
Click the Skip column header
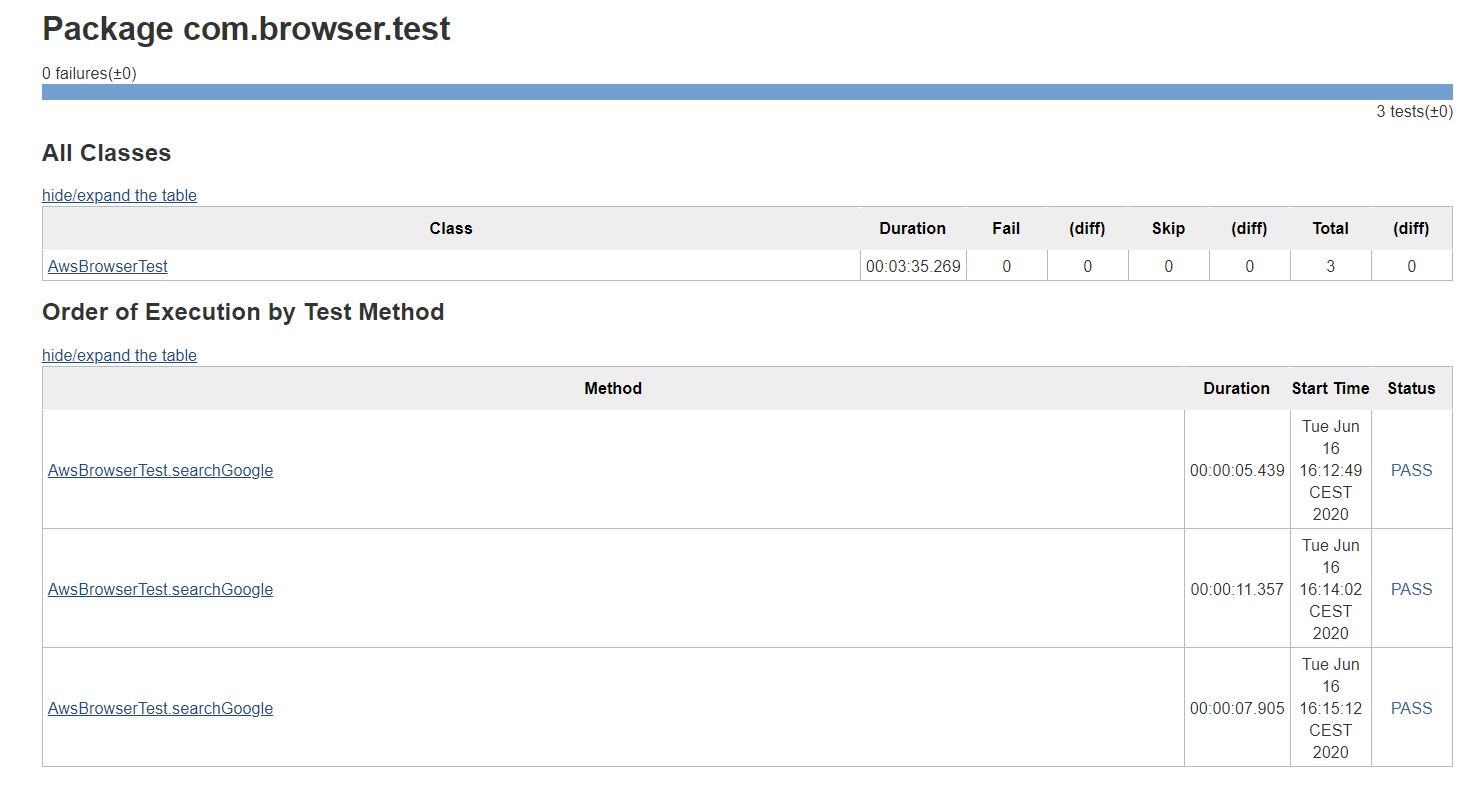pos(1168,228)
